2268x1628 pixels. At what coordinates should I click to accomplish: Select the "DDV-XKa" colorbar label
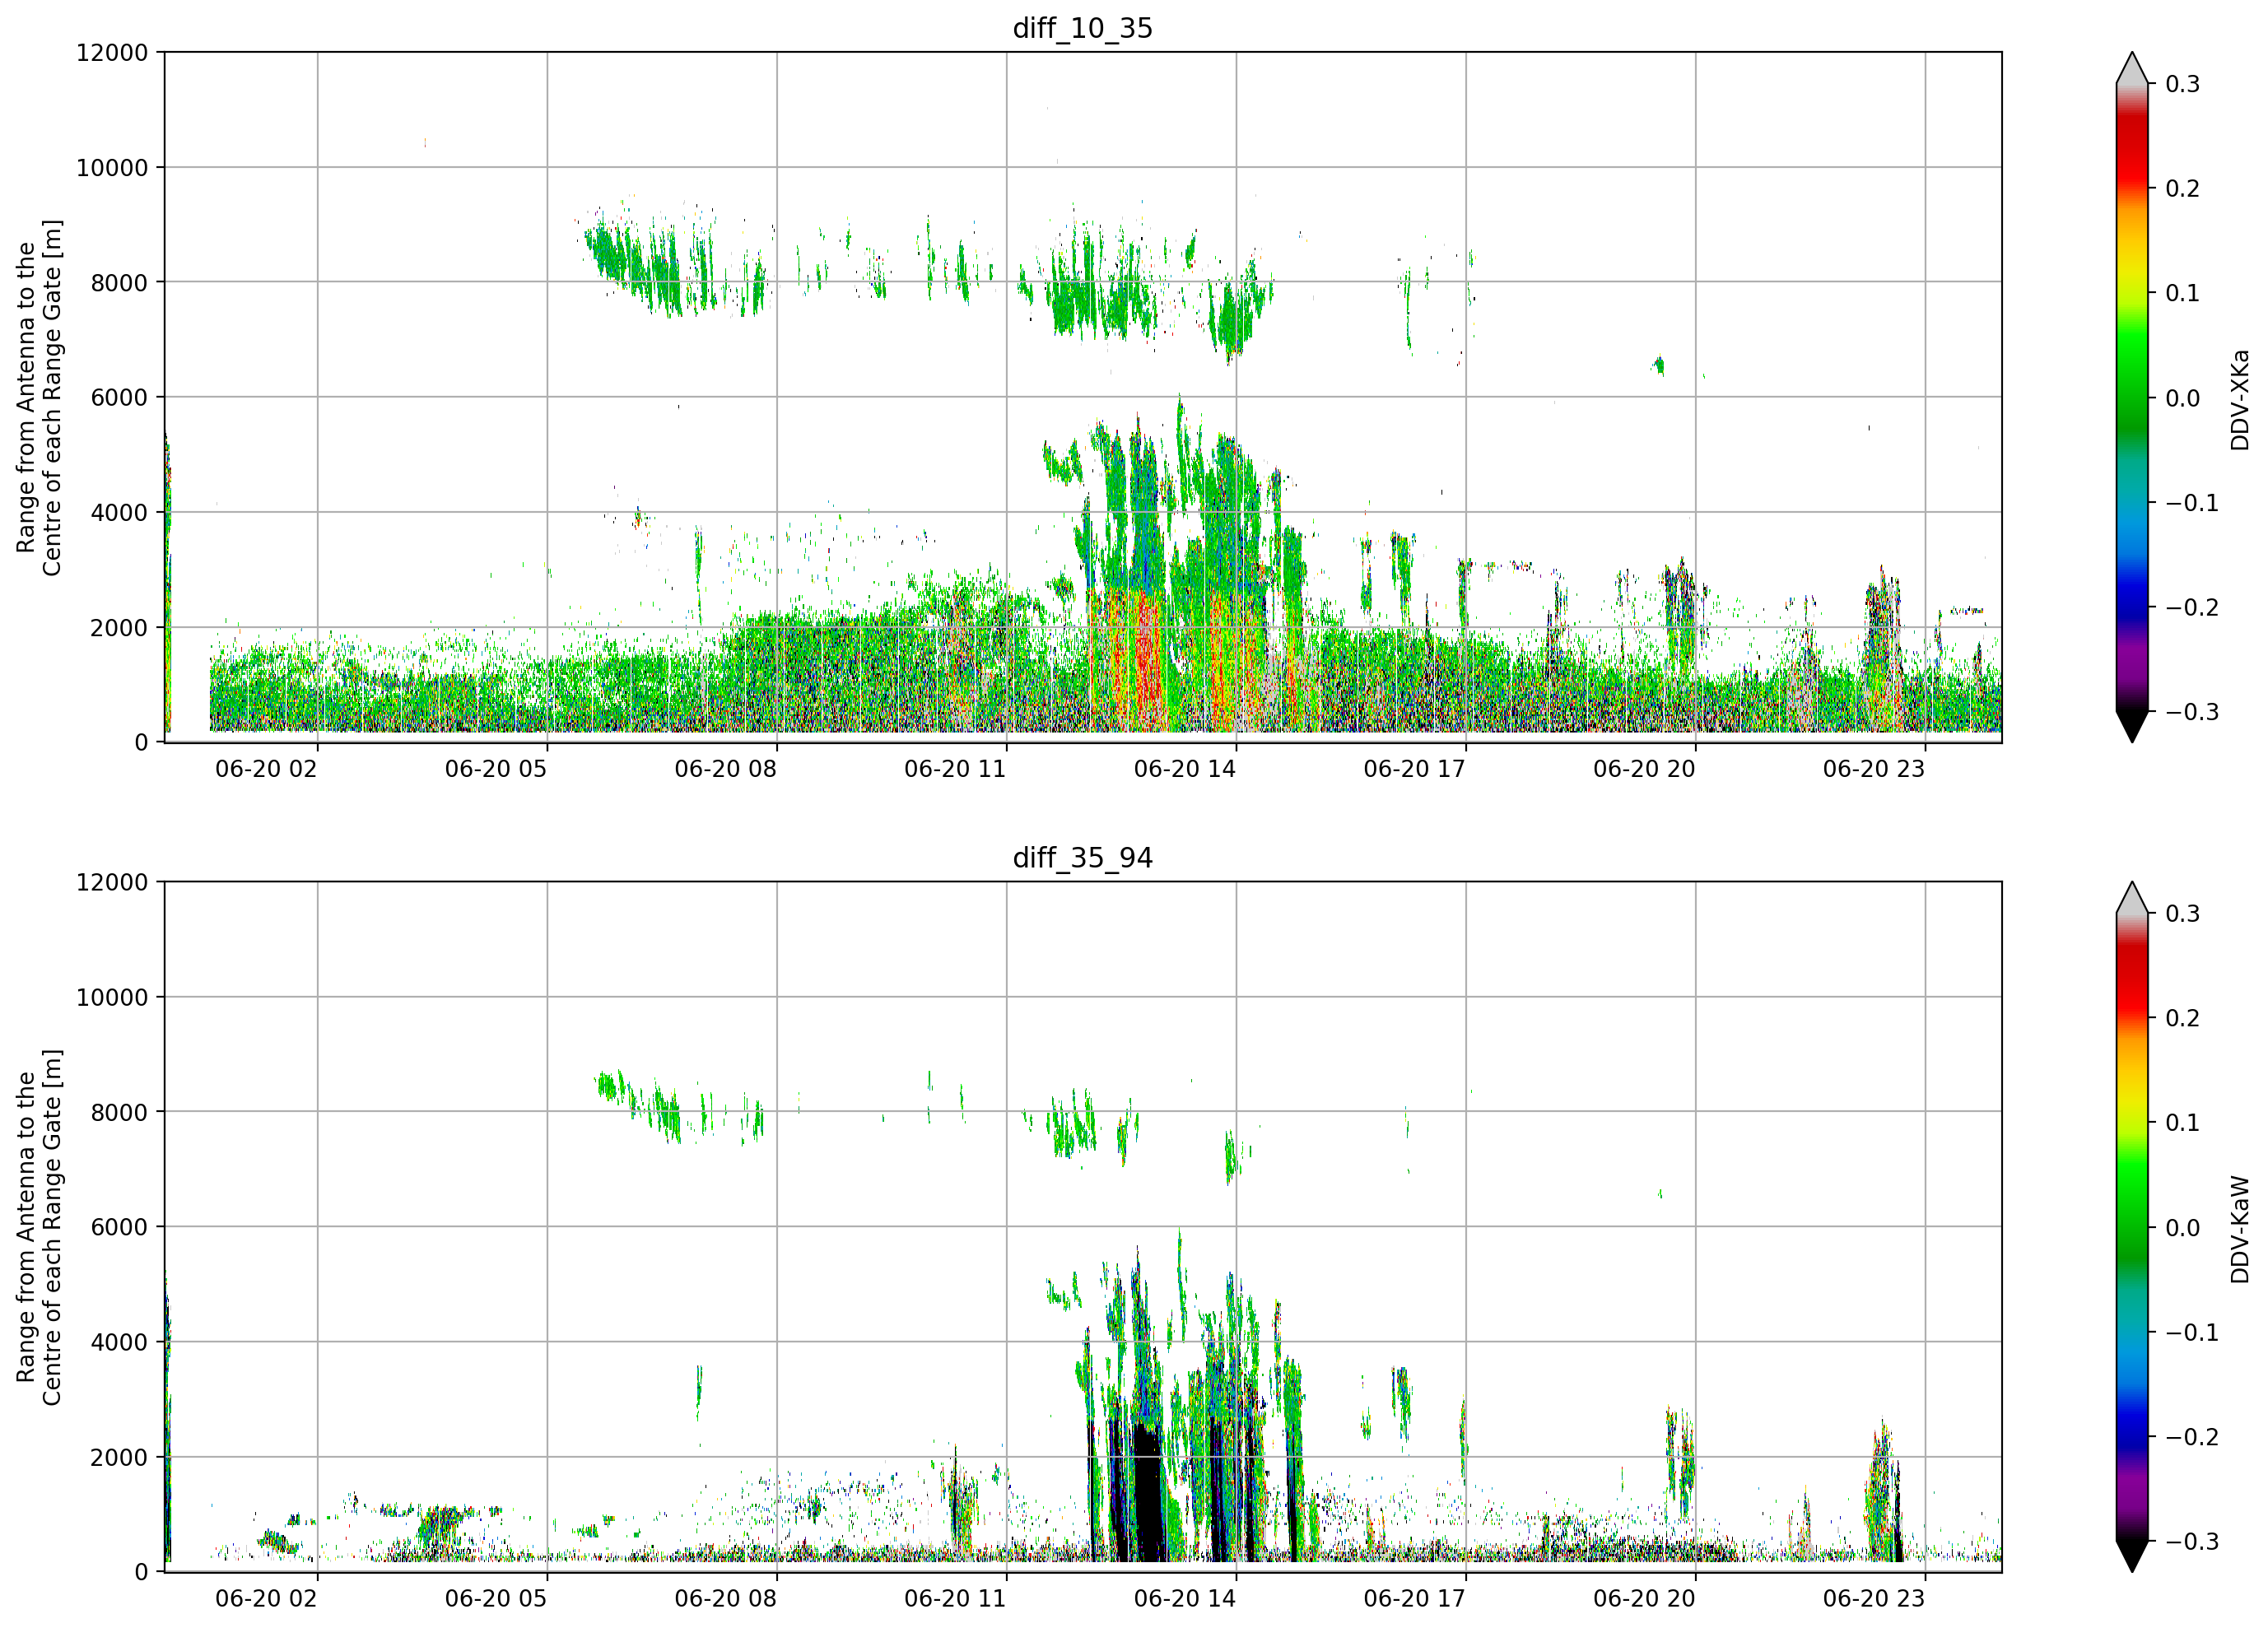click(2239, 399)
